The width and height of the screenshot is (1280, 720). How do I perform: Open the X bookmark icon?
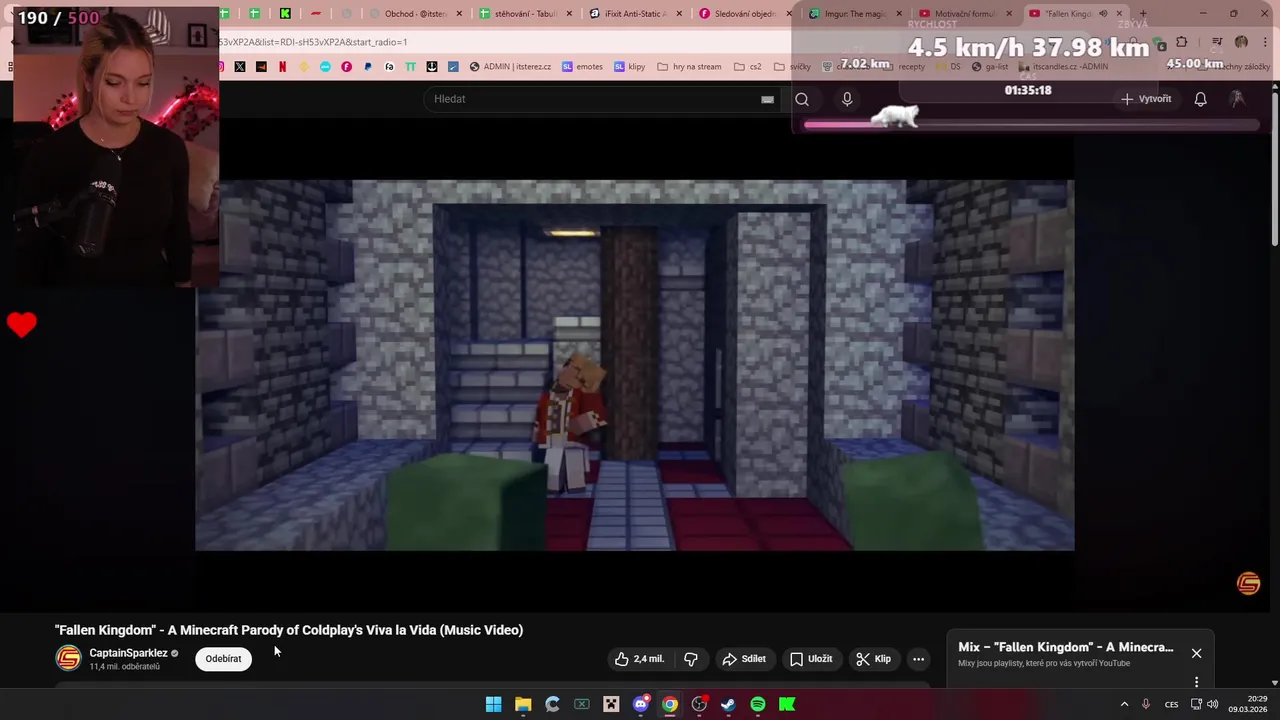240,67
